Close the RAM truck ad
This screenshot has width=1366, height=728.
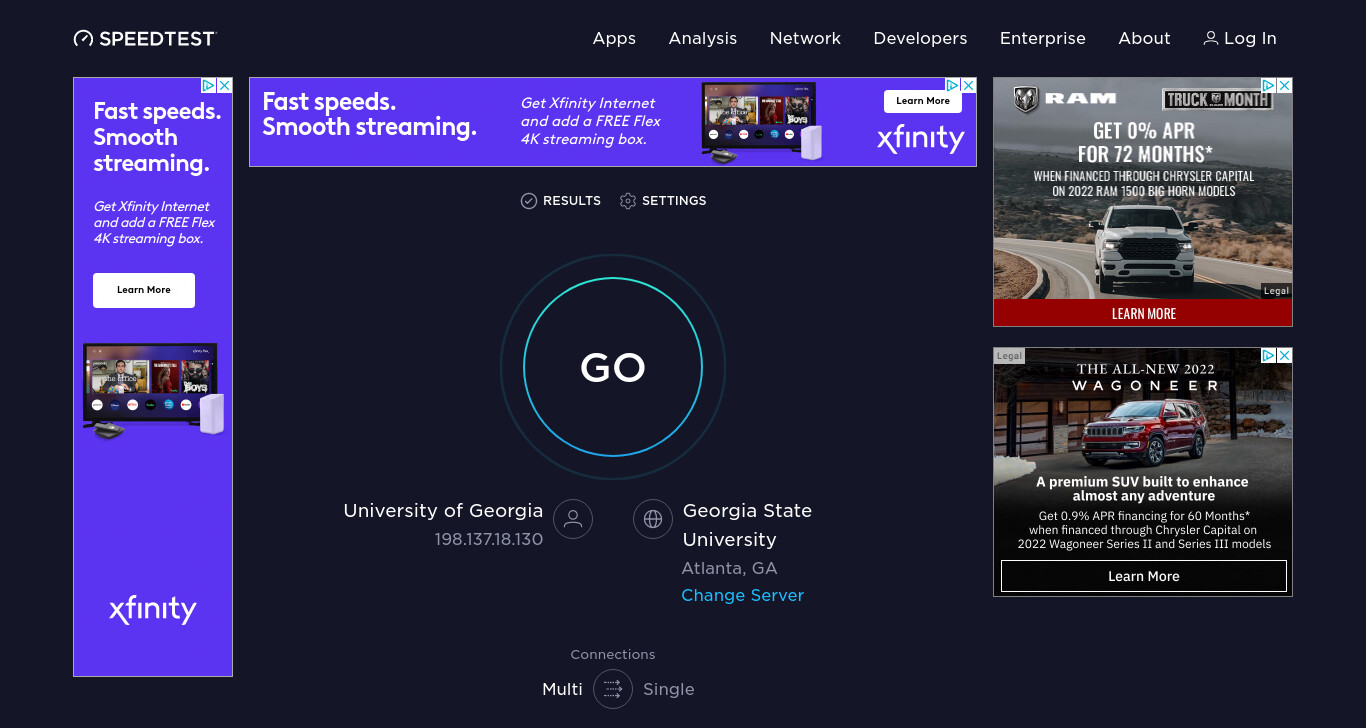coord(1284,86)
